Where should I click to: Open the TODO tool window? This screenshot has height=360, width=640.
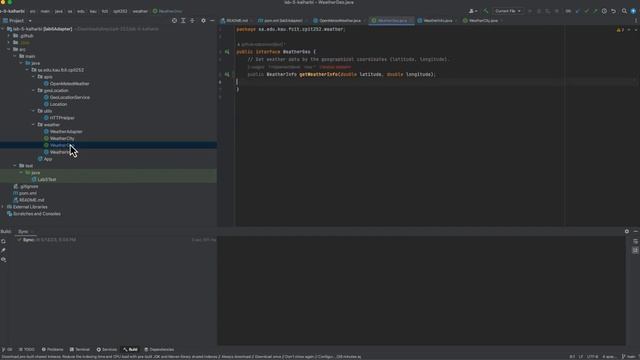[x=27, y=350]
